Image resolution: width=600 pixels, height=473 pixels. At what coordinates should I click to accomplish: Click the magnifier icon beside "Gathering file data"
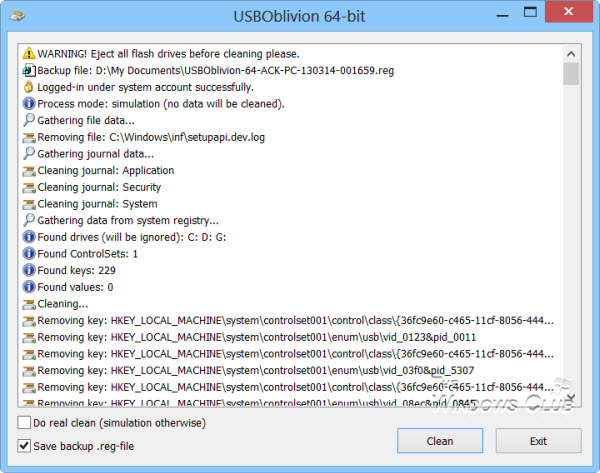tap(29, 120)
